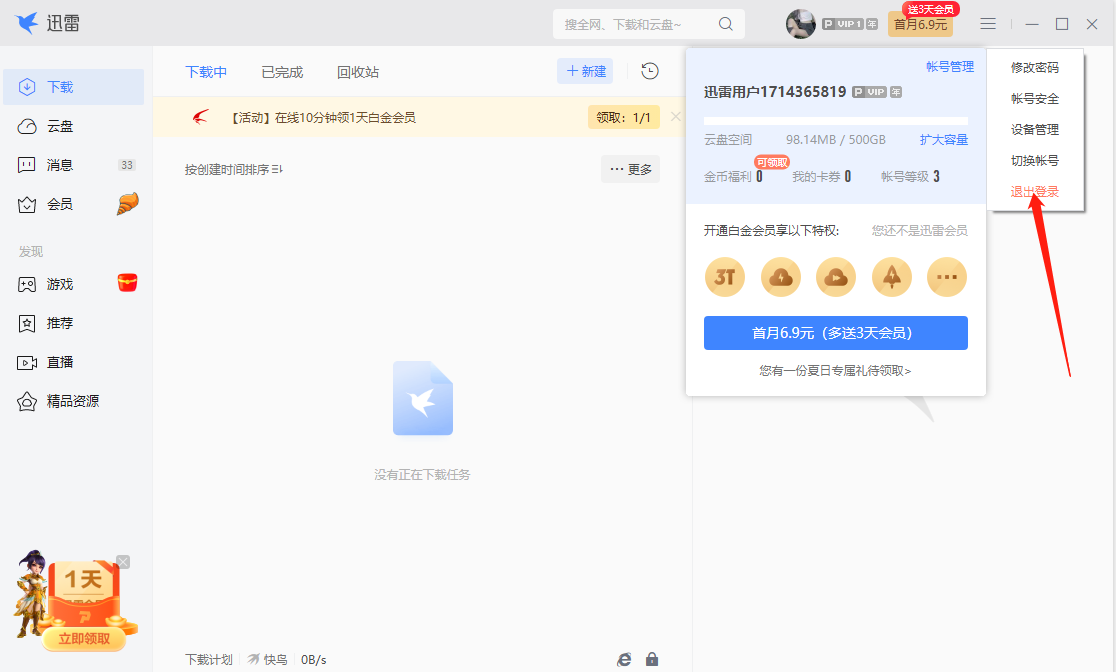Screen dimensions: 1116x672
Task: Click the lock icon in status bar
Action: pos(651,658)
